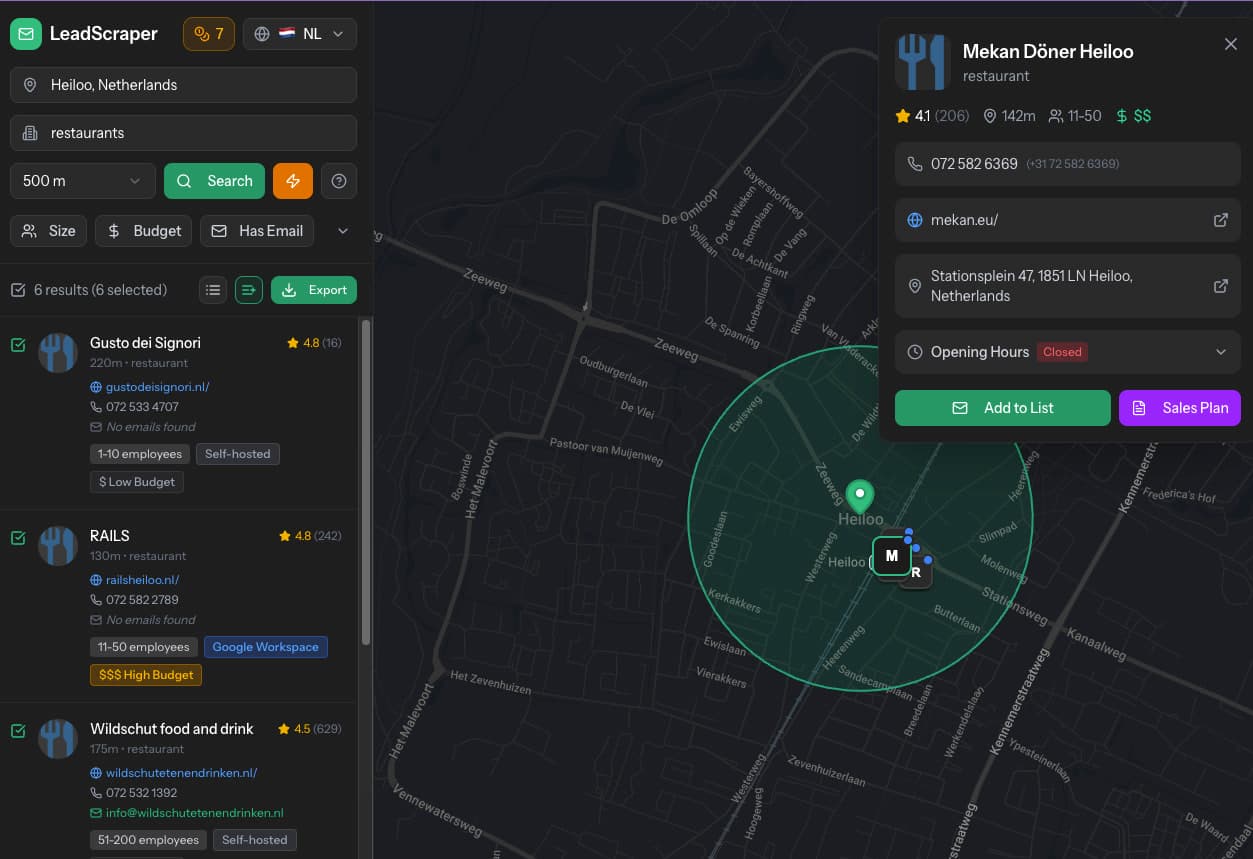
Task: Open the Stationsplein address external link icon
Action: coord(1220,286)
